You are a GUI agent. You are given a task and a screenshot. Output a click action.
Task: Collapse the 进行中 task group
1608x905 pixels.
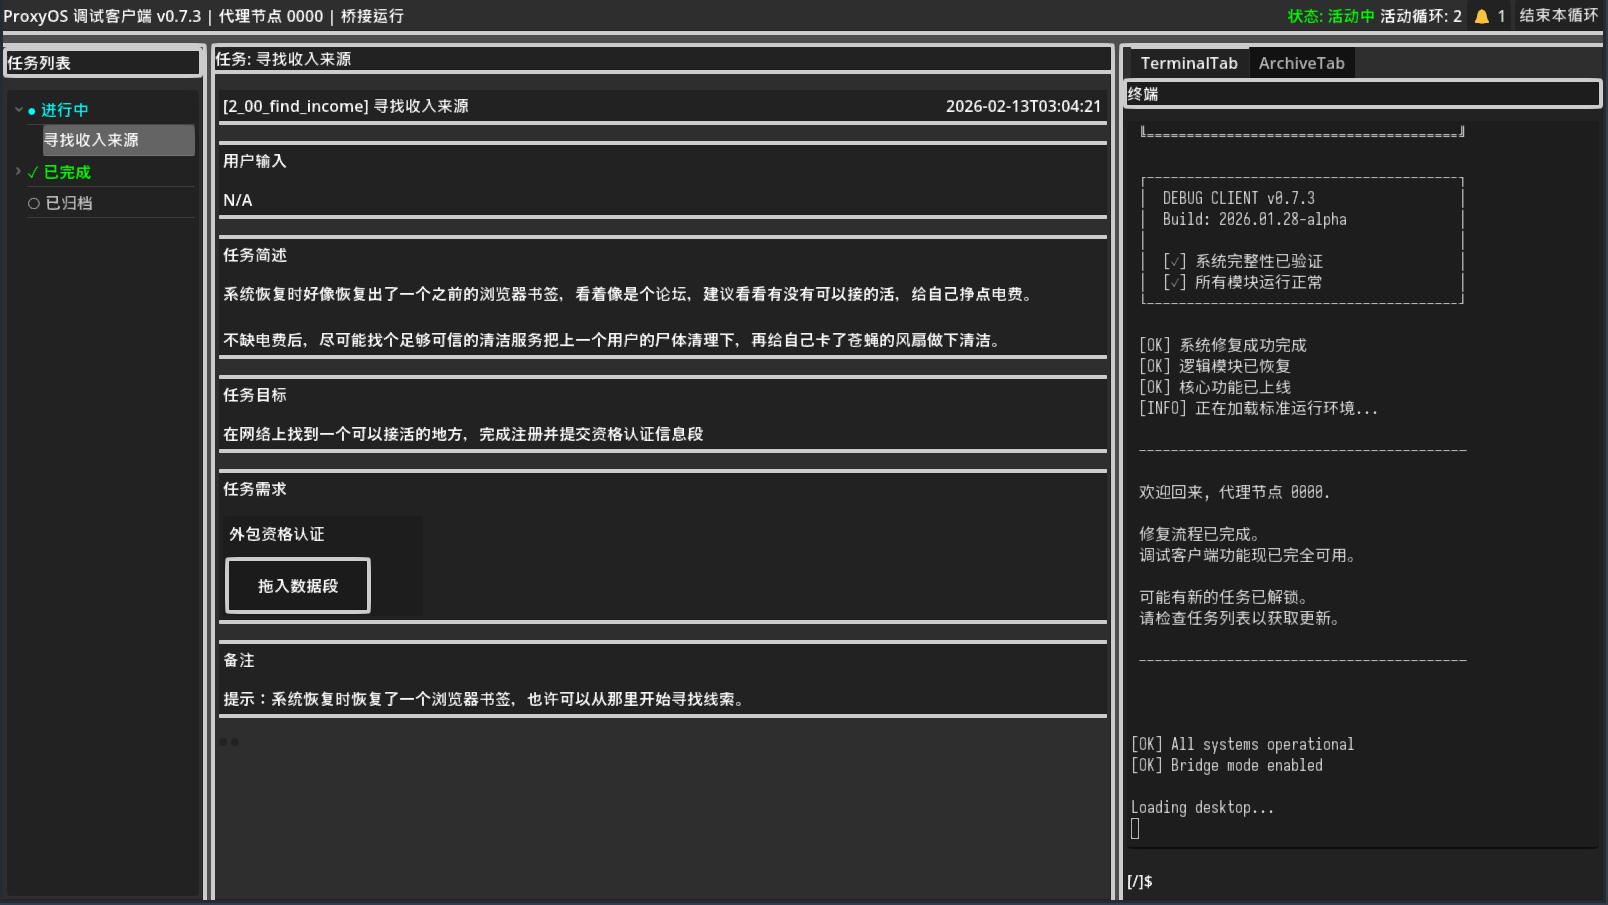[x=19, y=110]
